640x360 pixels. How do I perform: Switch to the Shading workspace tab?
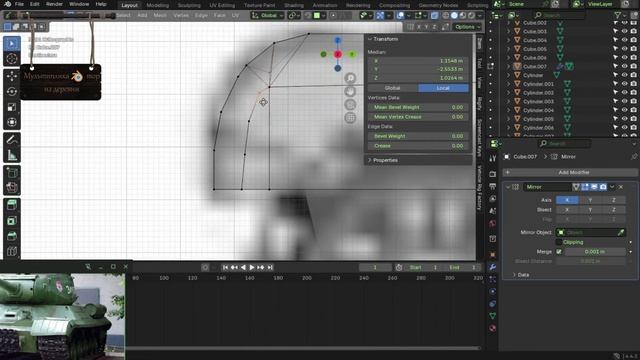[x=294, y=5]
